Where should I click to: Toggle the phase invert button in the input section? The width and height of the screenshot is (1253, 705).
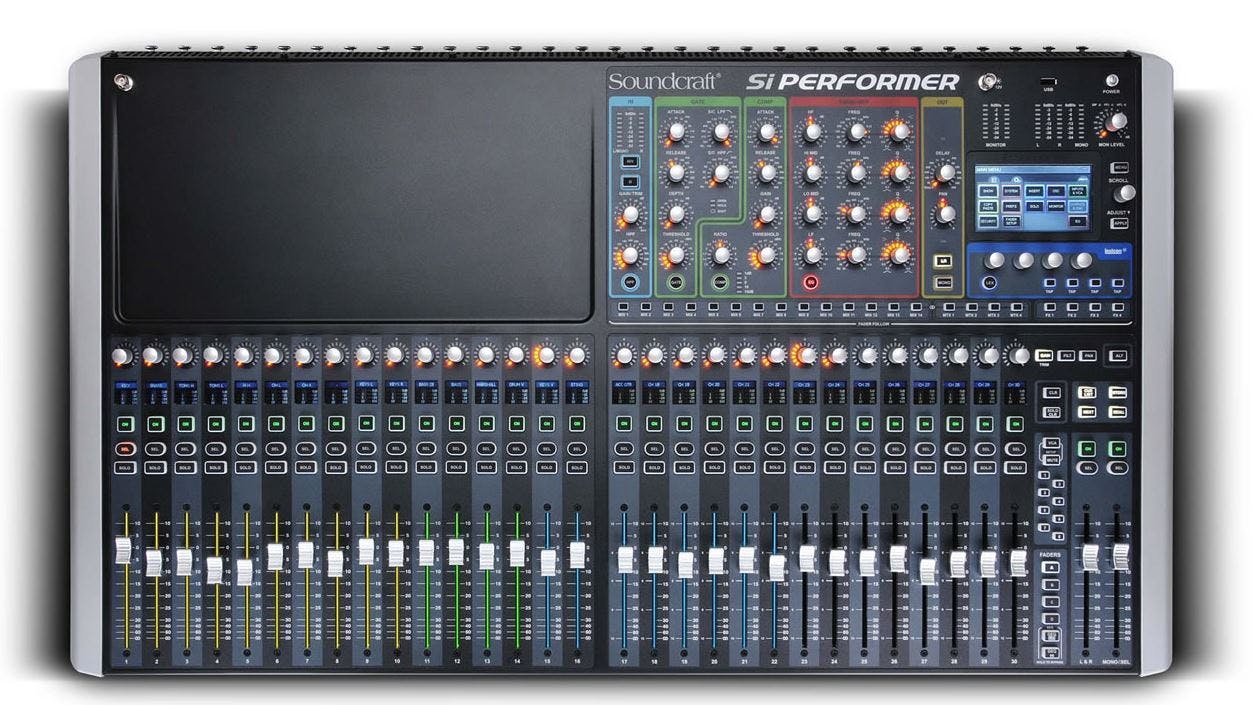point(629,181)
